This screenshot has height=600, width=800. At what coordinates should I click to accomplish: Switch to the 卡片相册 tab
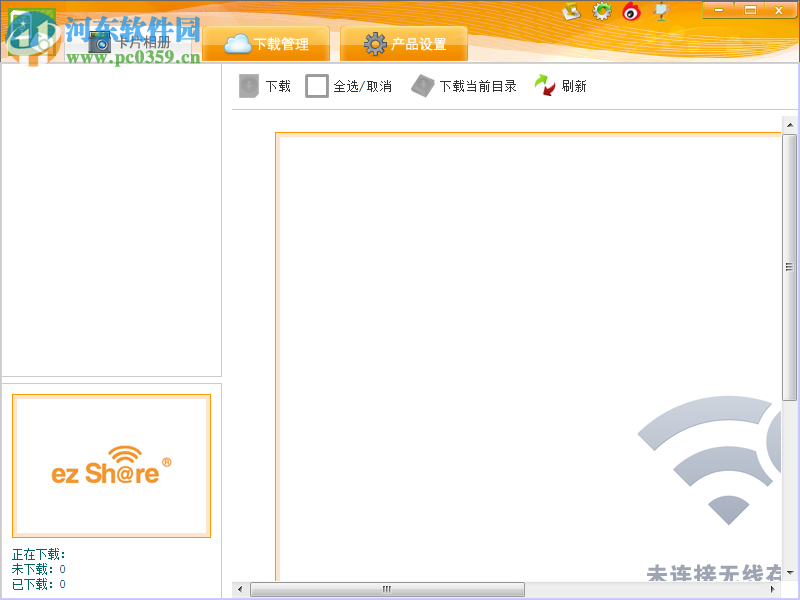point(130,42)
